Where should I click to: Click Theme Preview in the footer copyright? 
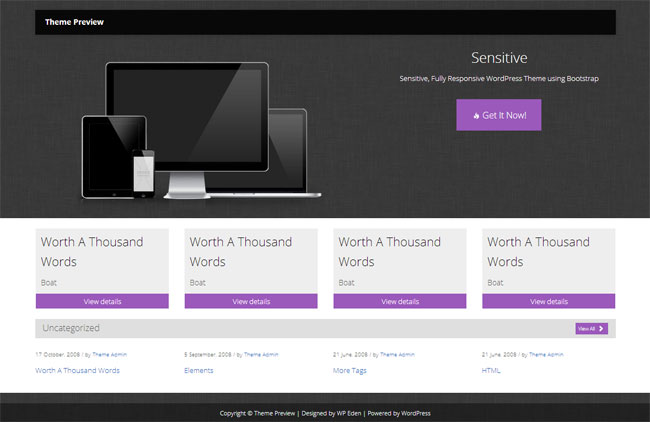coord(274,413)
